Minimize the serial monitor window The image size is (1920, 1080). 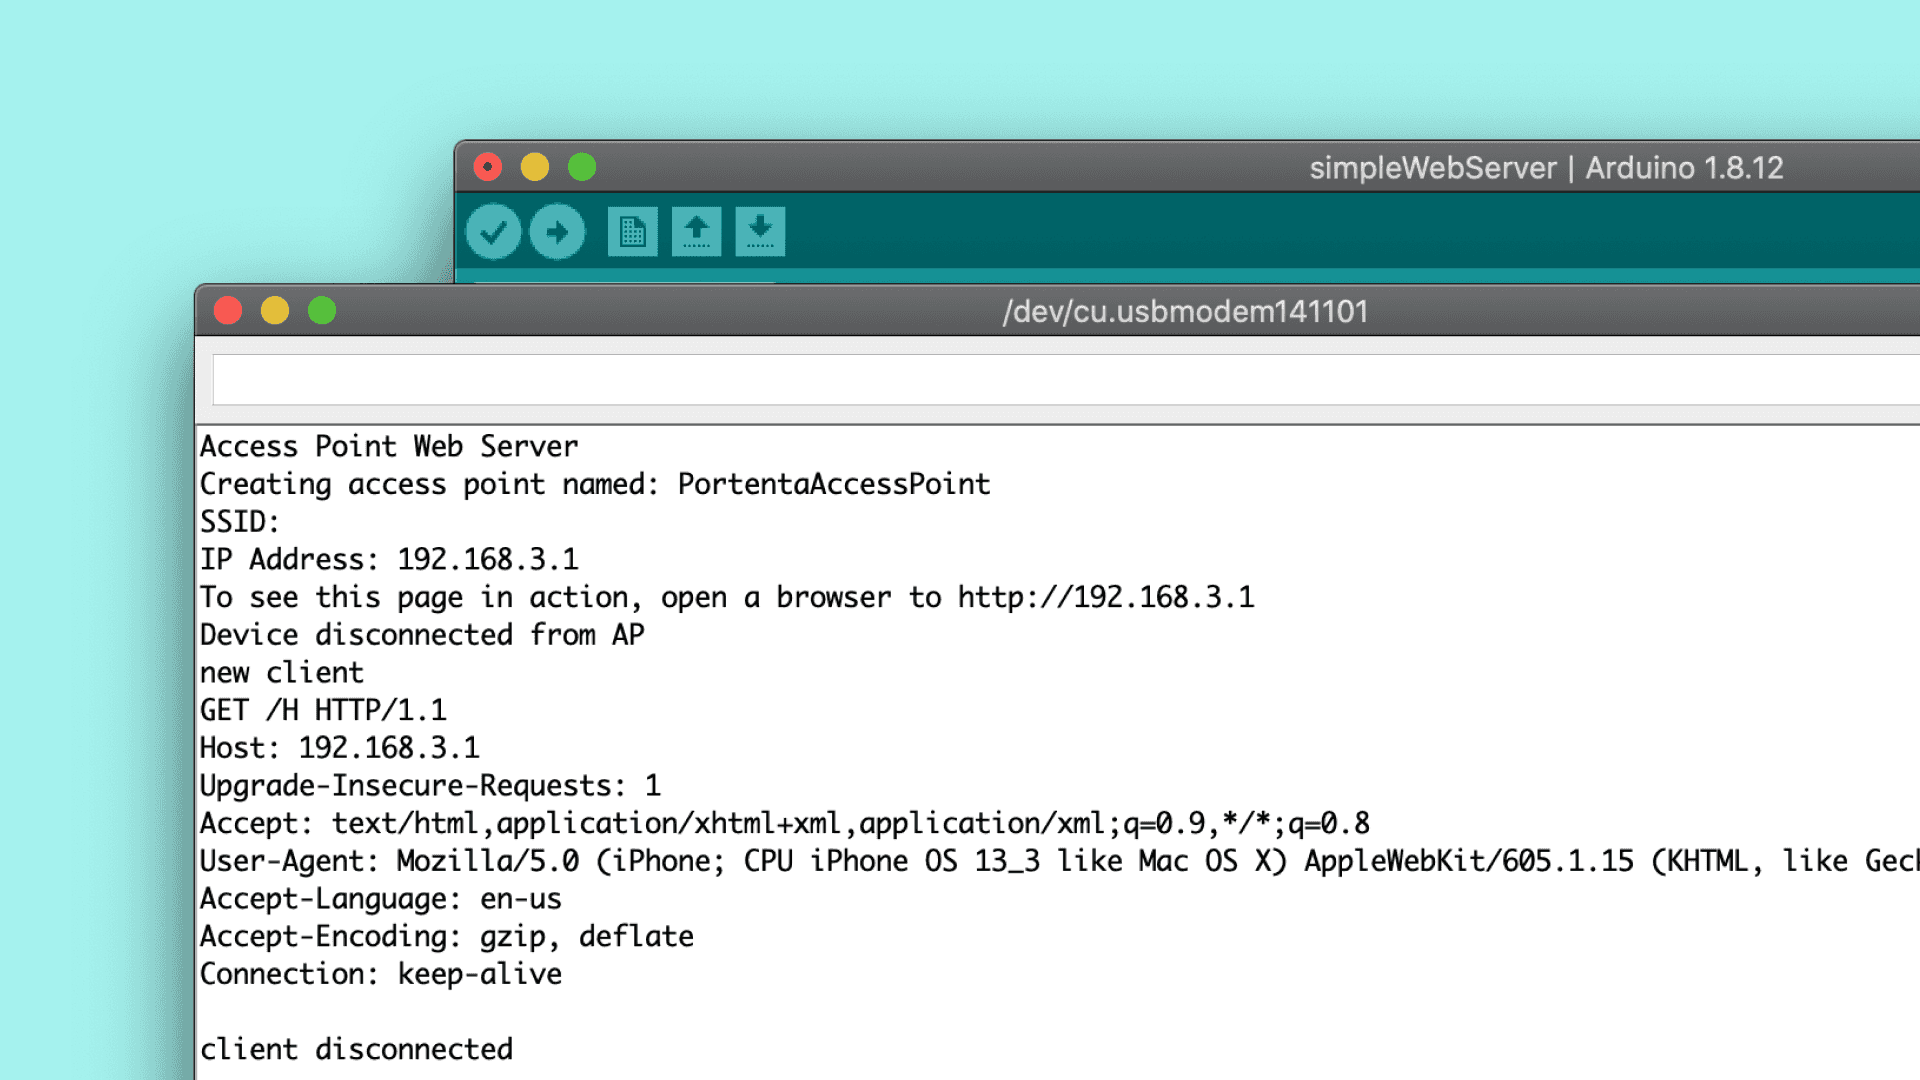tap(275, 311)
